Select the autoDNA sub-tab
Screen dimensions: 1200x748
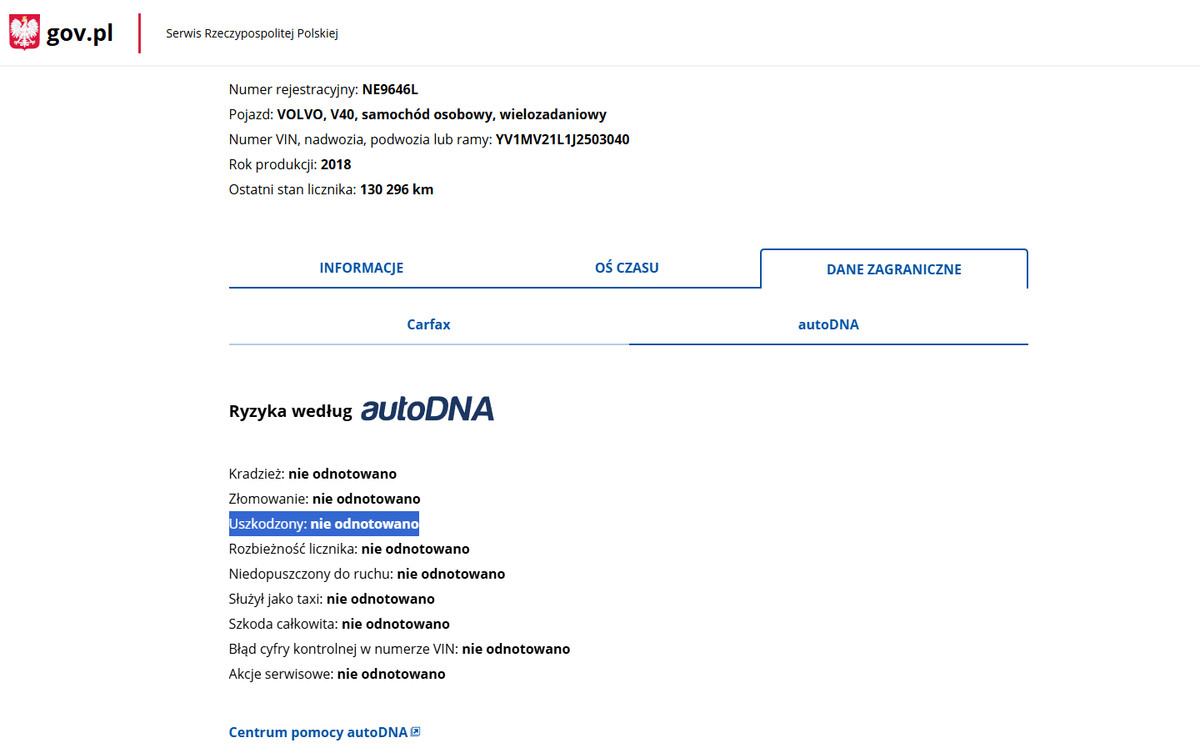pyautogui.click(x=828, y=325)
